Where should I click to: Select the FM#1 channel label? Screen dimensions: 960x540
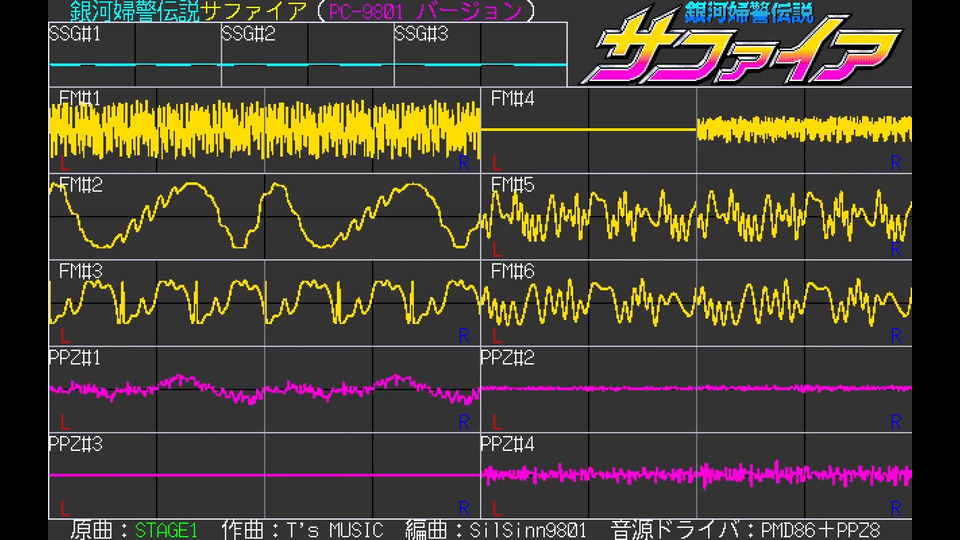point(80,99)
